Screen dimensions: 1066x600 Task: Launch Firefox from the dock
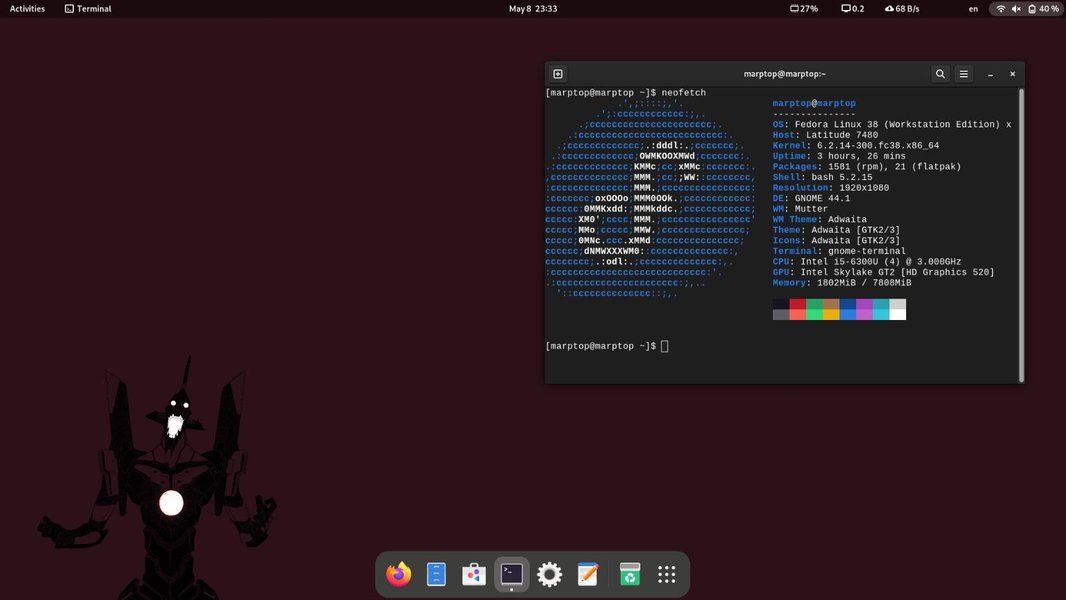398,574
